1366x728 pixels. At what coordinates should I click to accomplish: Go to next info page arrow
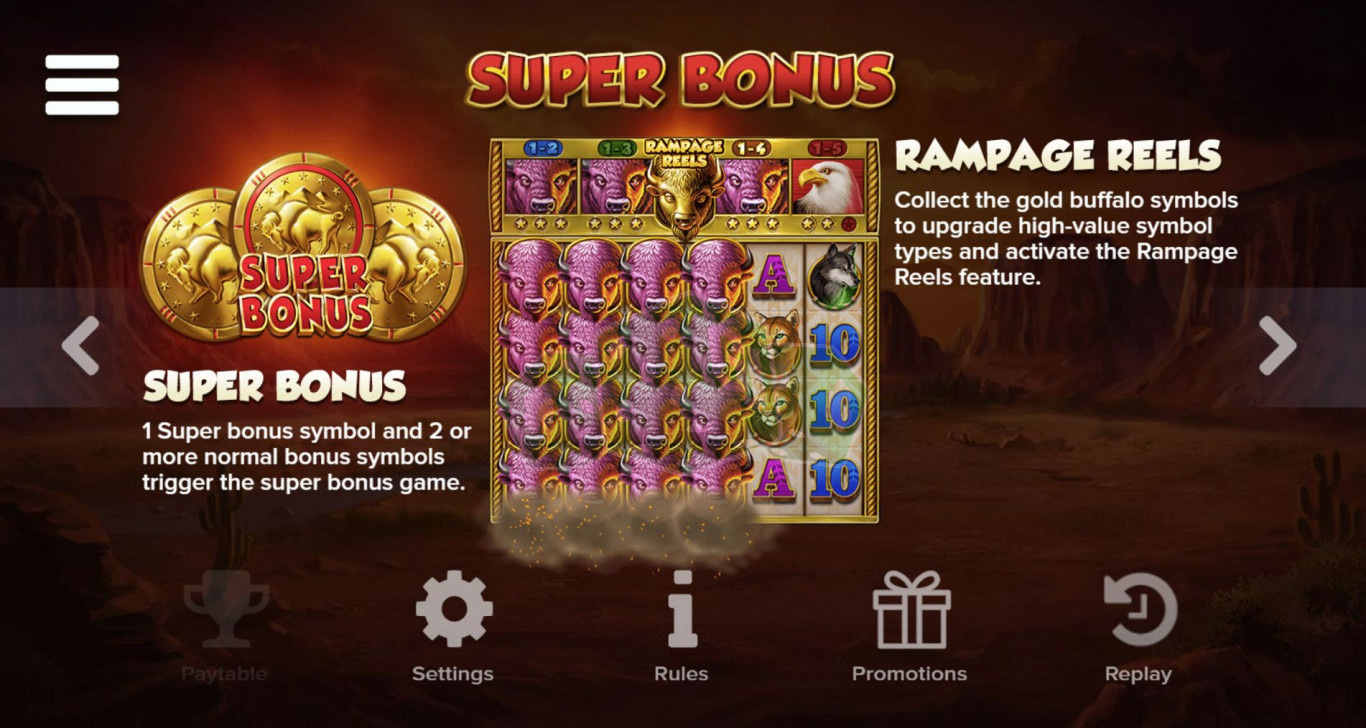pos(1277,346)
